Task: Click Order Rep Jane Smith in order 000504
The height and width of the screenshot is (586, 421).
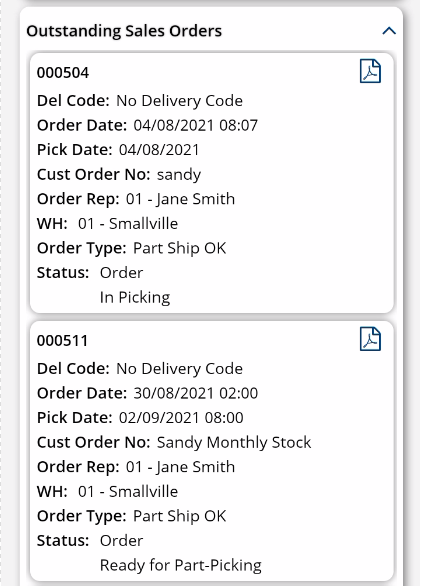Action: point(180,199)
